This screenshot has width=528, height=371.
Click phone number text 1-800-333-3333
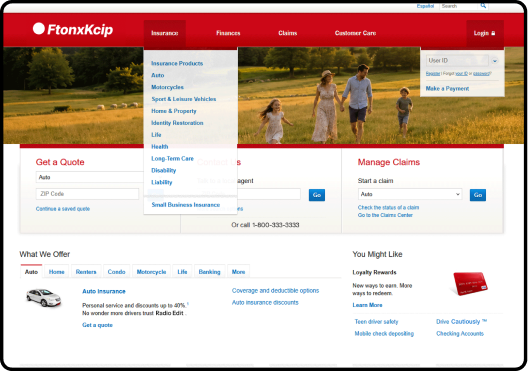pos(275,225)
